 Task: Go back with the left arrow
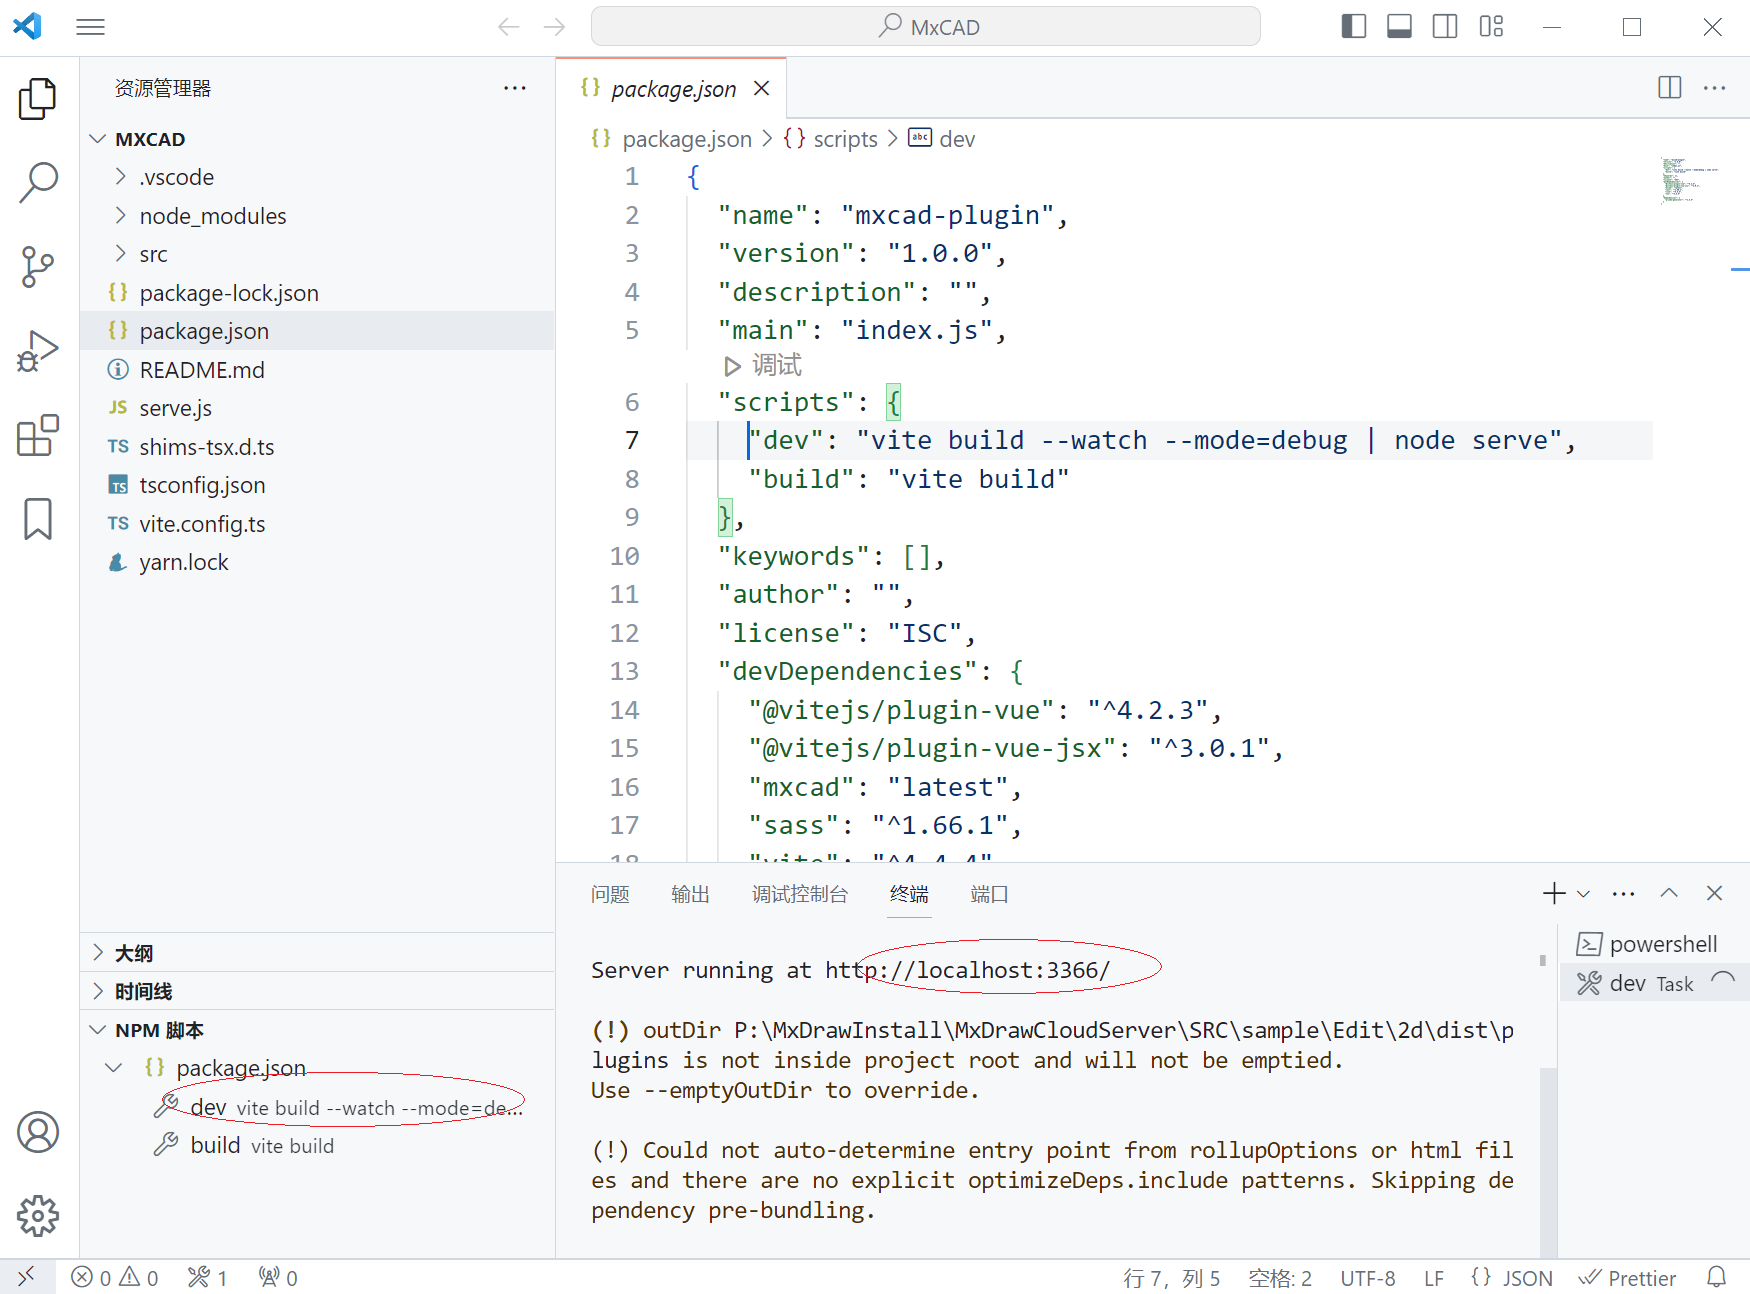coord(509,27)
